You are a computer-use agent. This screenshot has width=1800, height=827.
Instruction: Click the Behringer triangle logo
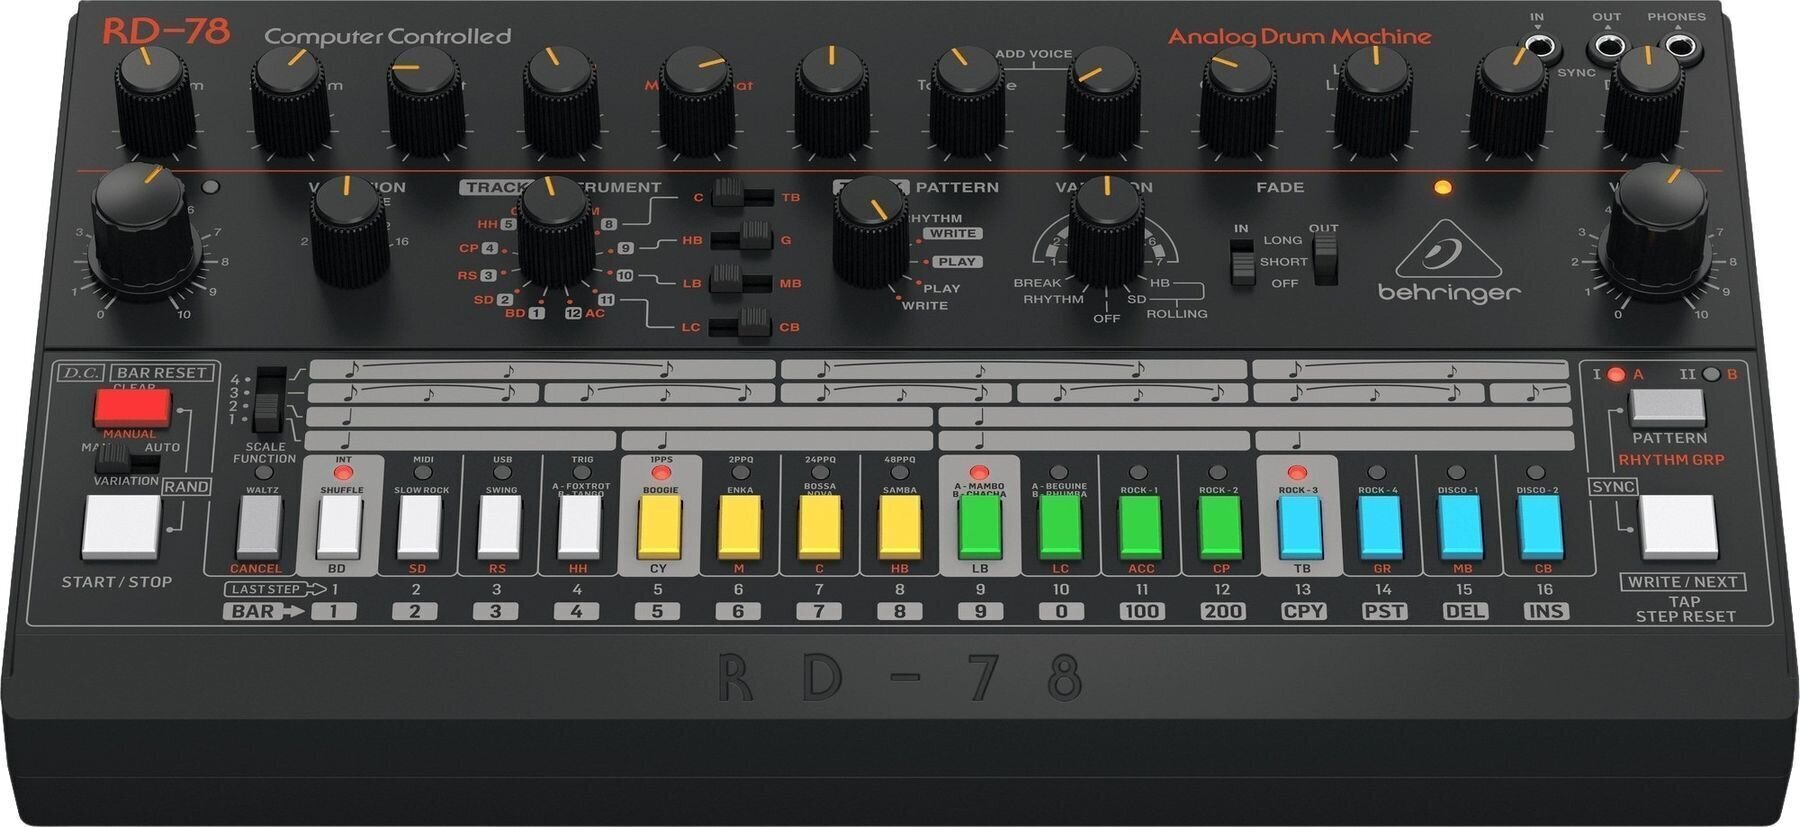pos(1448,251)
